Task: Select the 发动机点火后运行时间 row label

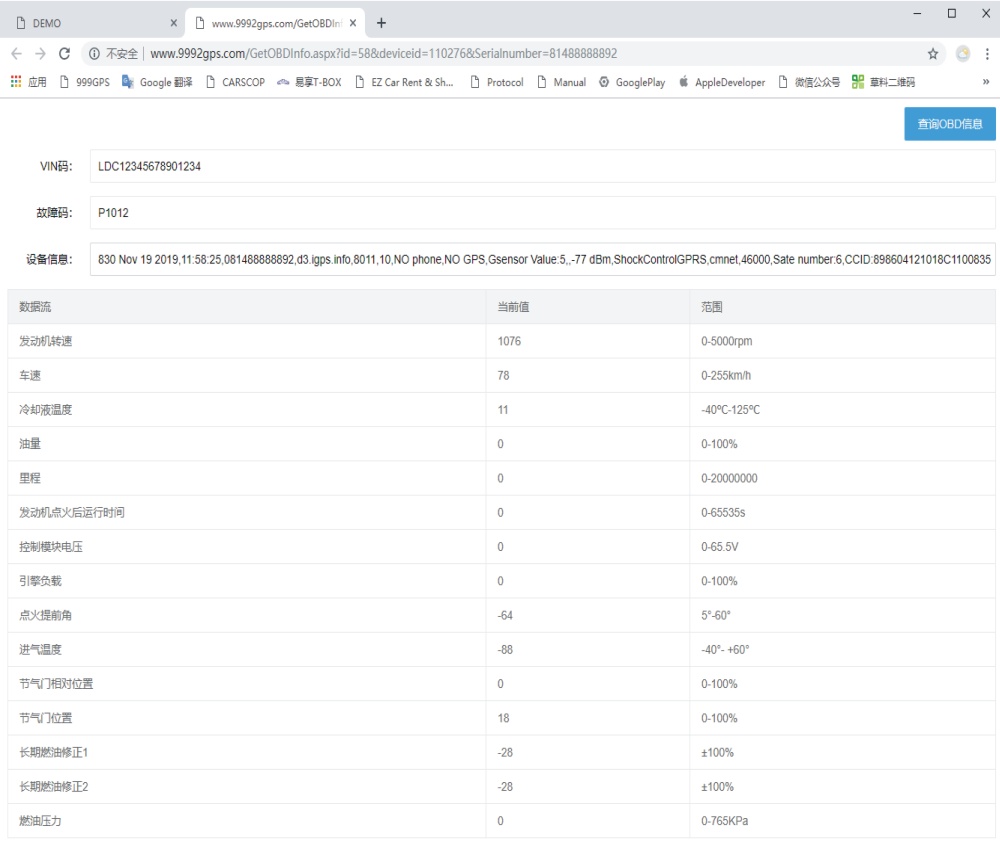Action: (72, 513)
